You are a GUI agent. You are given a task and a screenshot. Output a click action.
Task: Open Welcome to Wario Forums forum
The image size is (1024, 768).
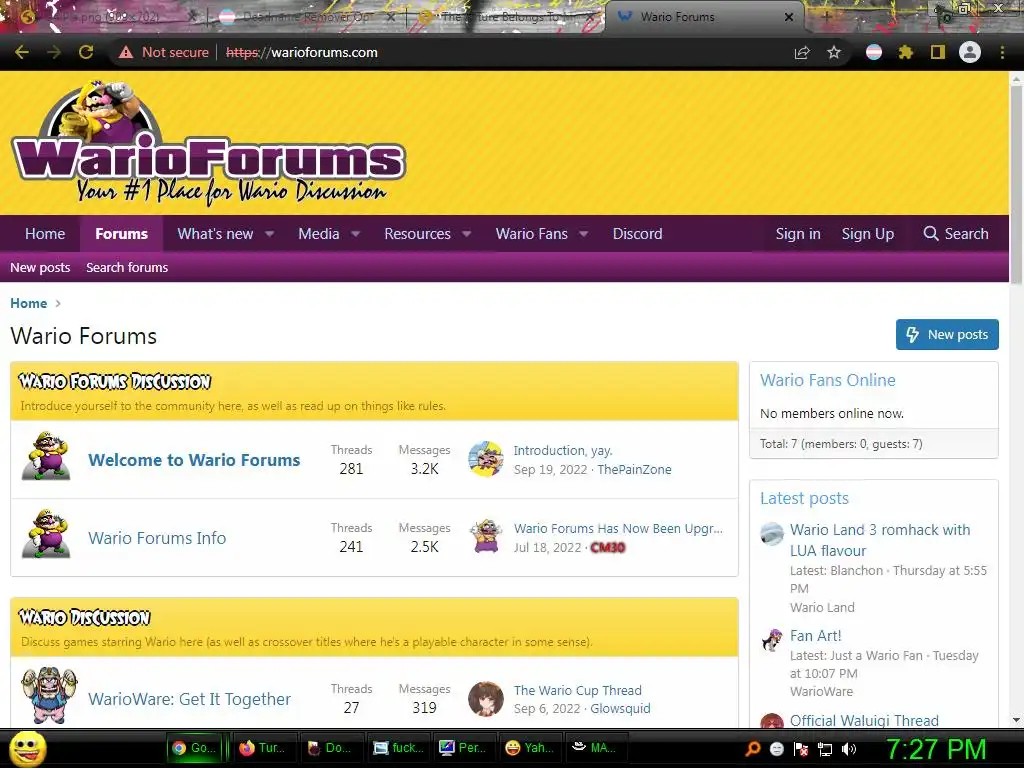click(194, 460)
